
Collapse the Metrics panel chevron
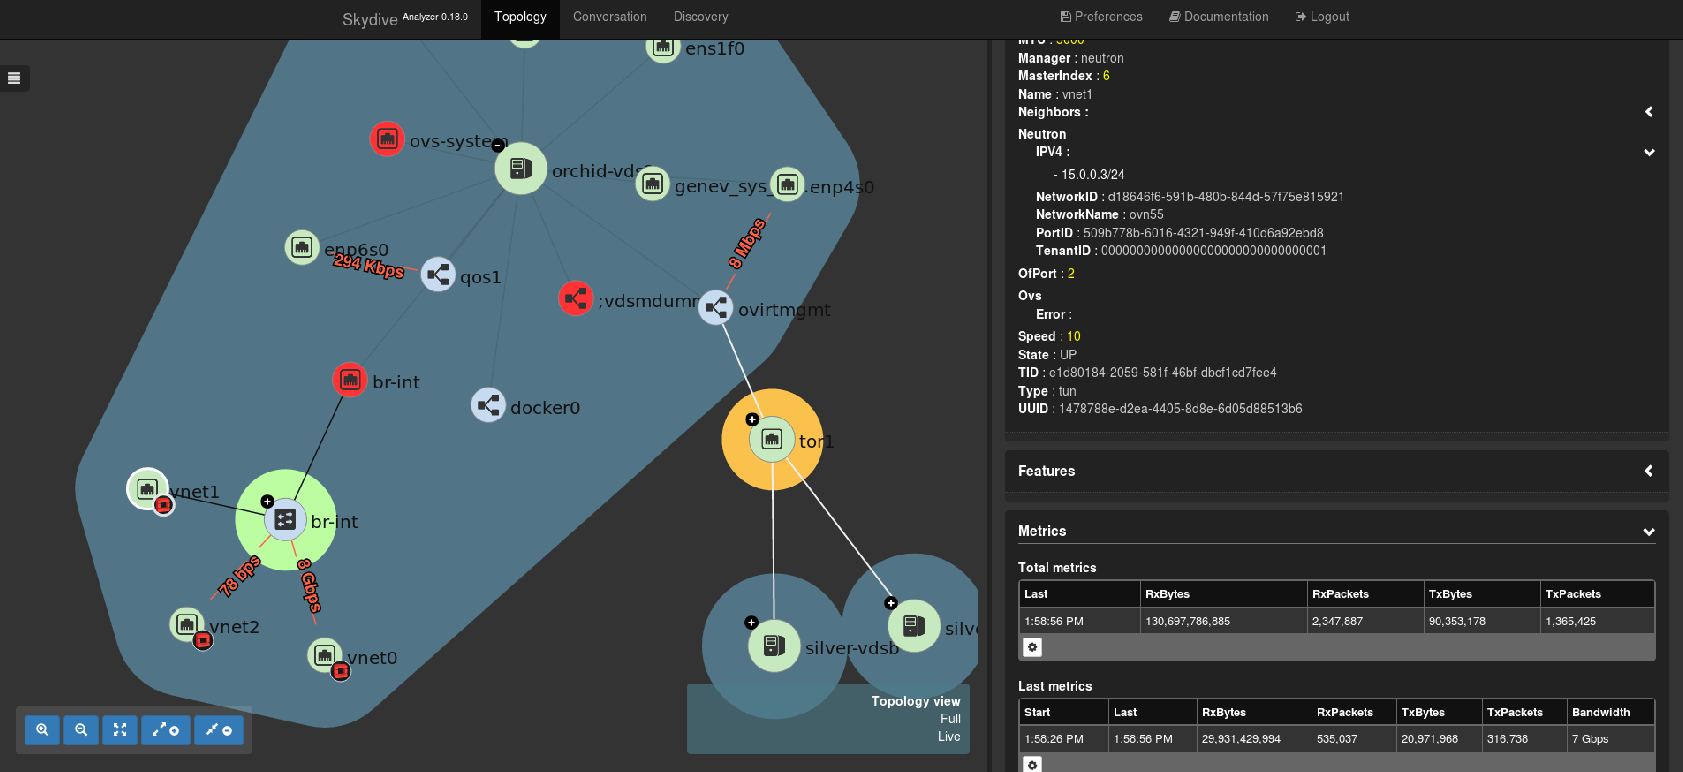(x=1648, y=532)
